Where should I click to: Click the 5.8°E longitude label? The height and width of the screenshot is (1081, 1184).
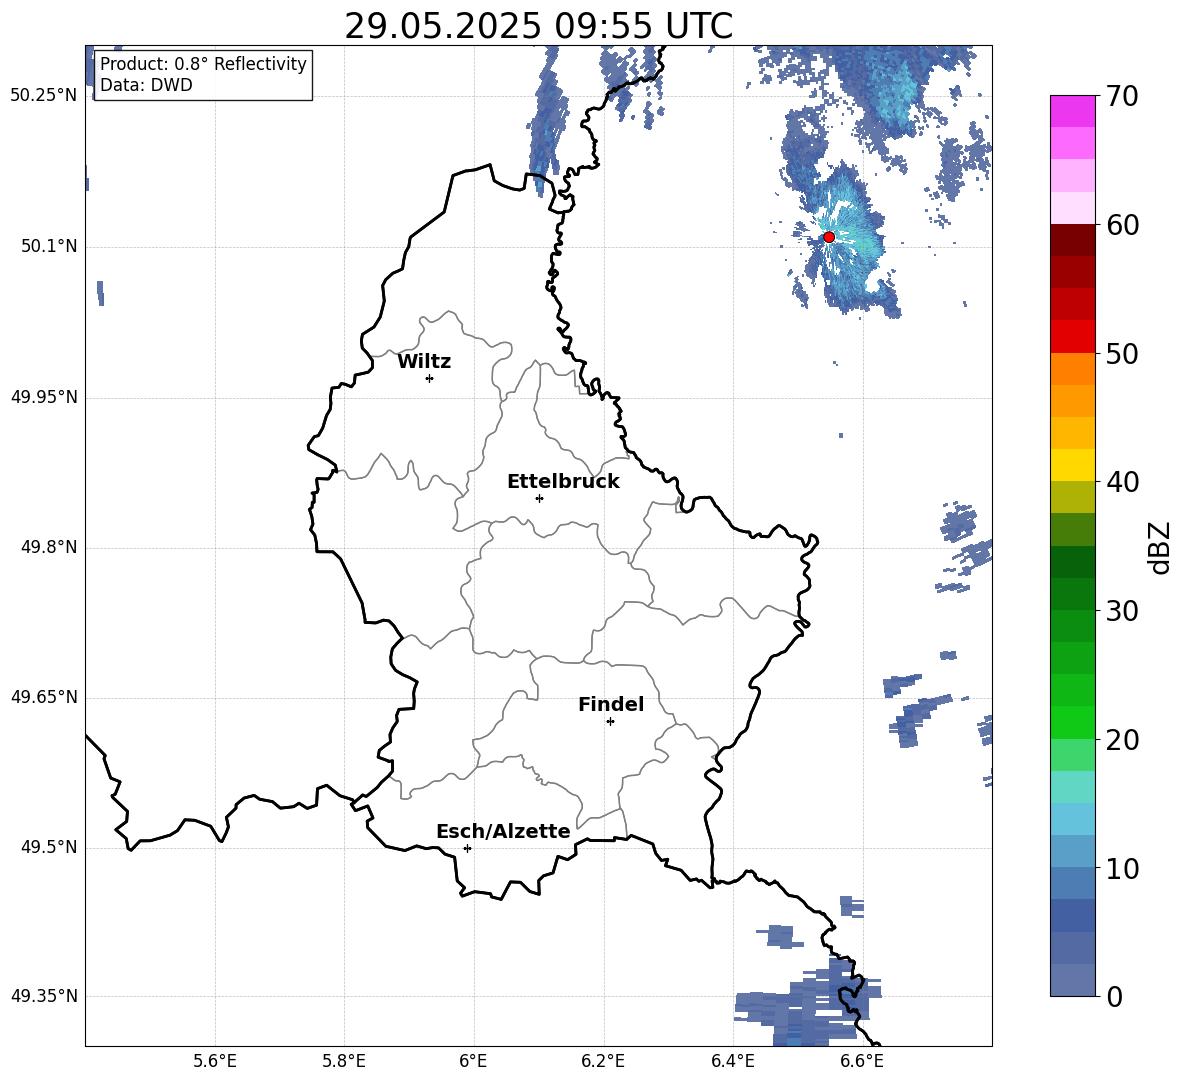[x=344, y=1061]
